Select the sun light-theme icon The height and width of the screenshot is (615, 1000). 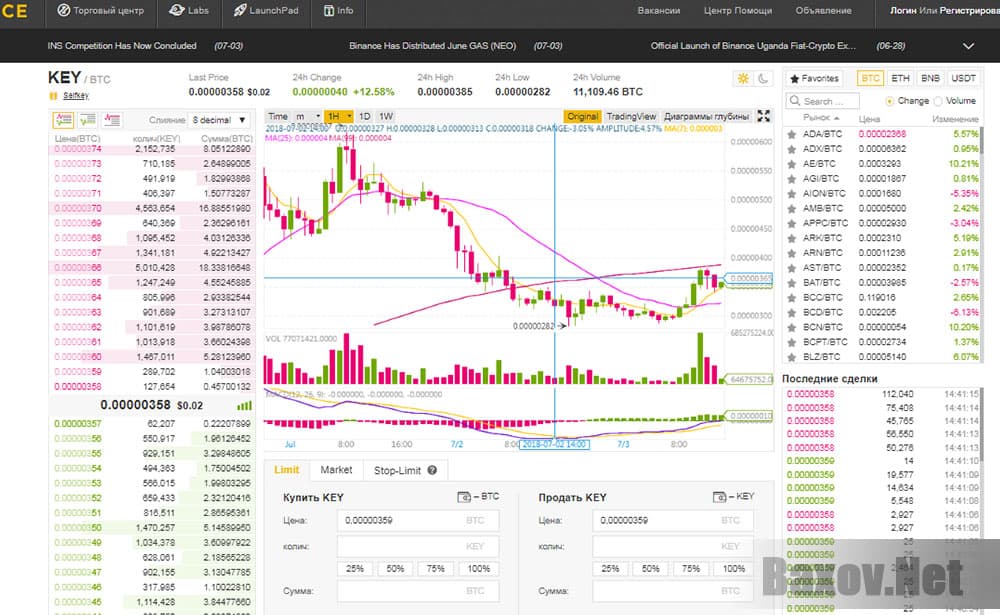(x=742, y=76)
